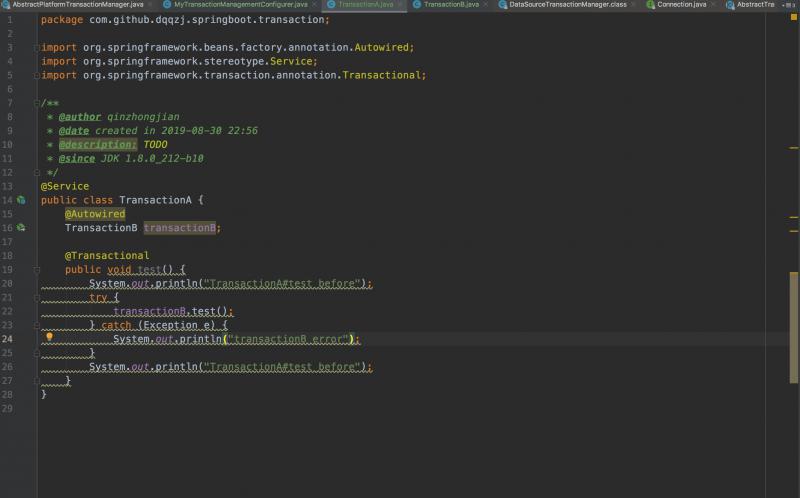
Task: Click the DataSourceTransactionManager.class tab icon
Action: [x=503, y=5]
